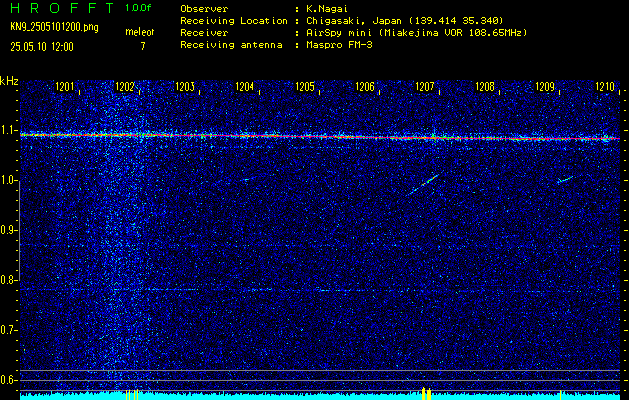This screenshot has width=629, height=400.
Task: Click the 1.0 frequency axis label
Action: [x=8, y=180]
